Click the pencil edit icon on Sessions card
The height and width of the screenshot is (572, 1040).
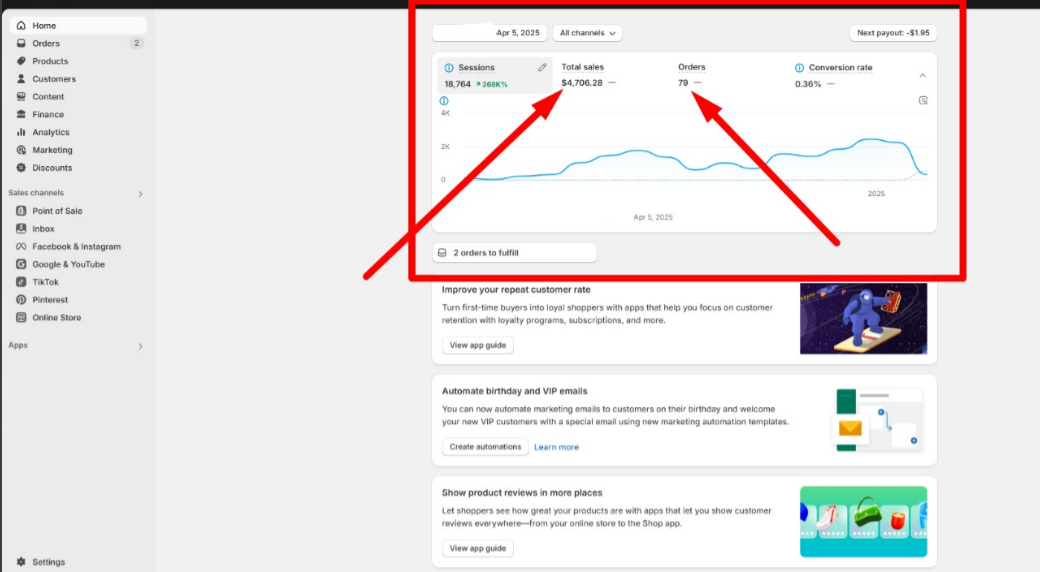542,68
